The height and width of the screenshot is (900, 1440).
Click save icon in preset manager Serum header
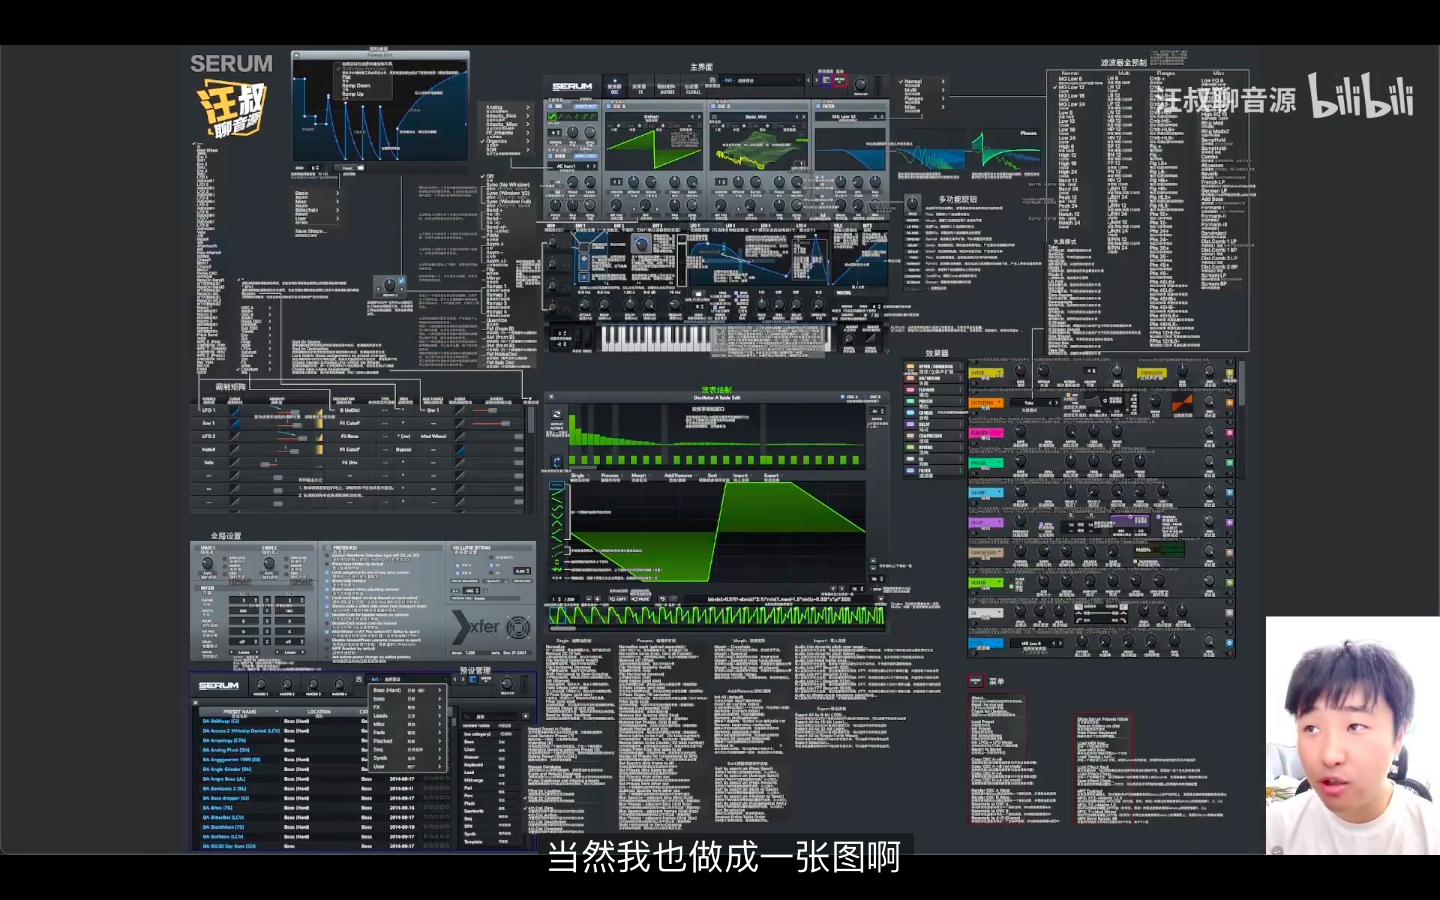coord(359,679)
